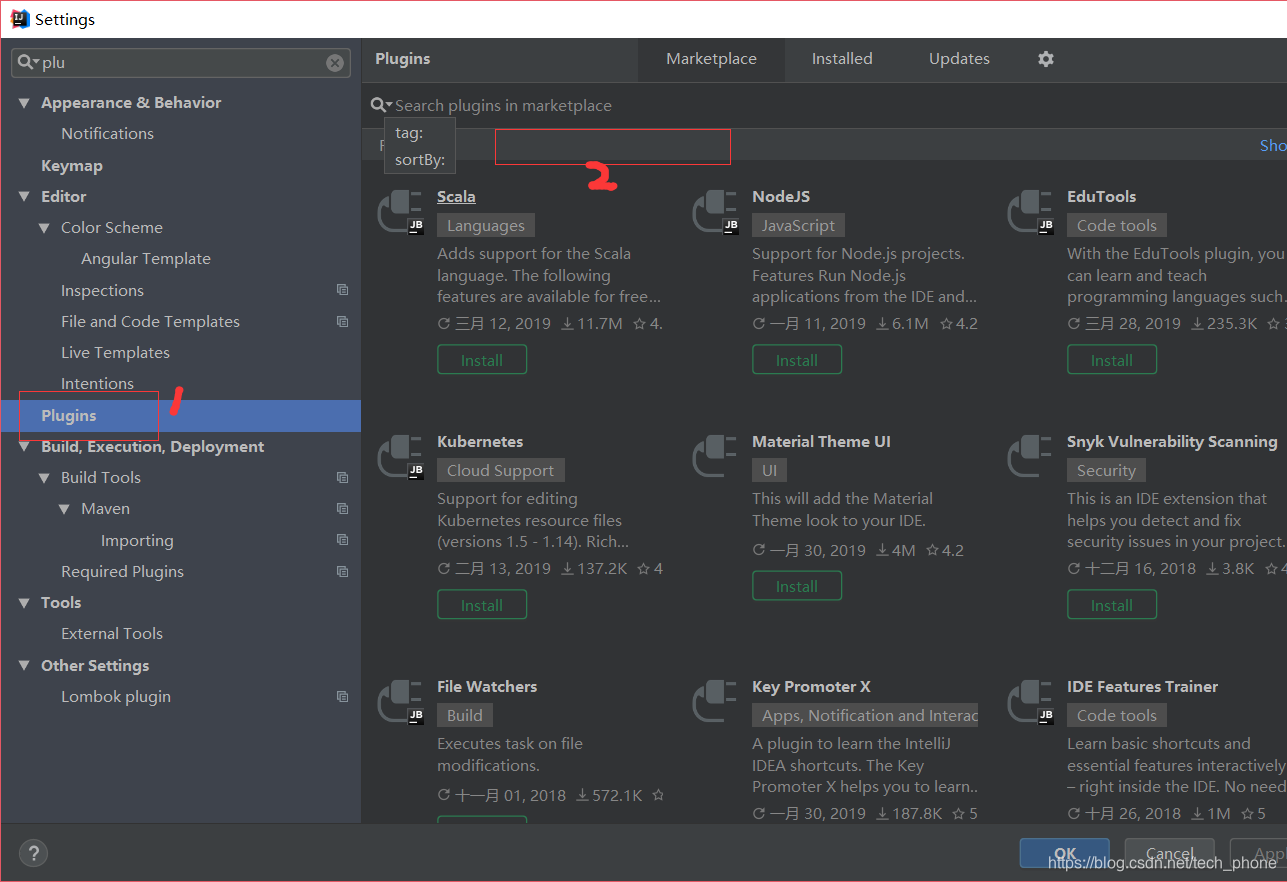The width and height of the screenshot is (1287, 882).
Task: Open the Scala plugin title link
Action: tap(456, 197)
